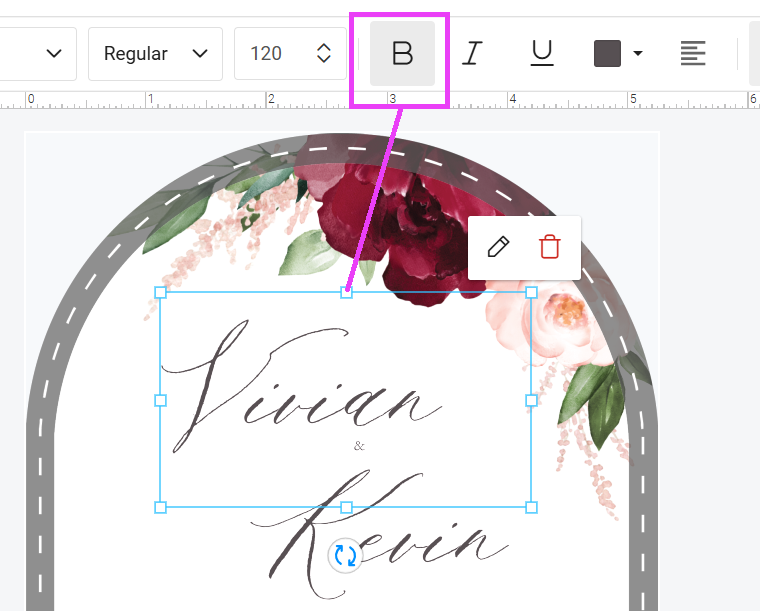Viewport: 760px width, 611px height.
Task: Click the pencil edit icon
Action: point(498,247)
